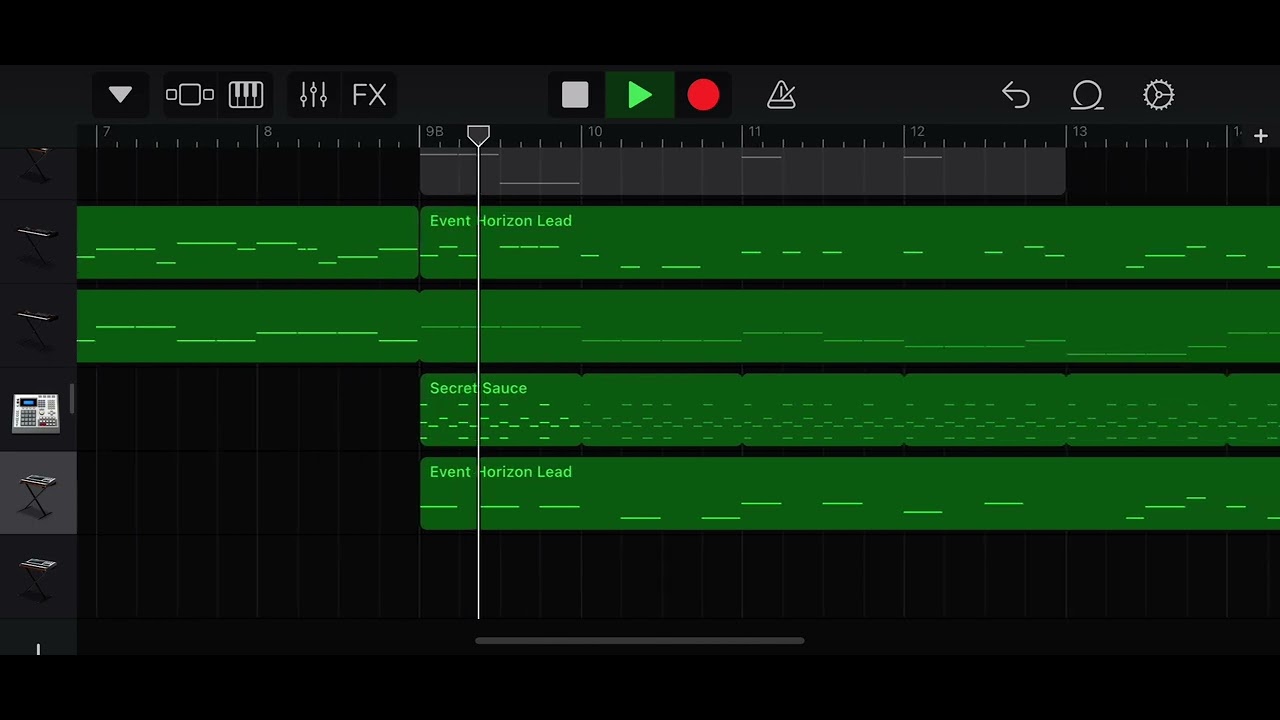1280x720 pixels.
Task: Undo the last action
Action: [x=1016, y=95]
